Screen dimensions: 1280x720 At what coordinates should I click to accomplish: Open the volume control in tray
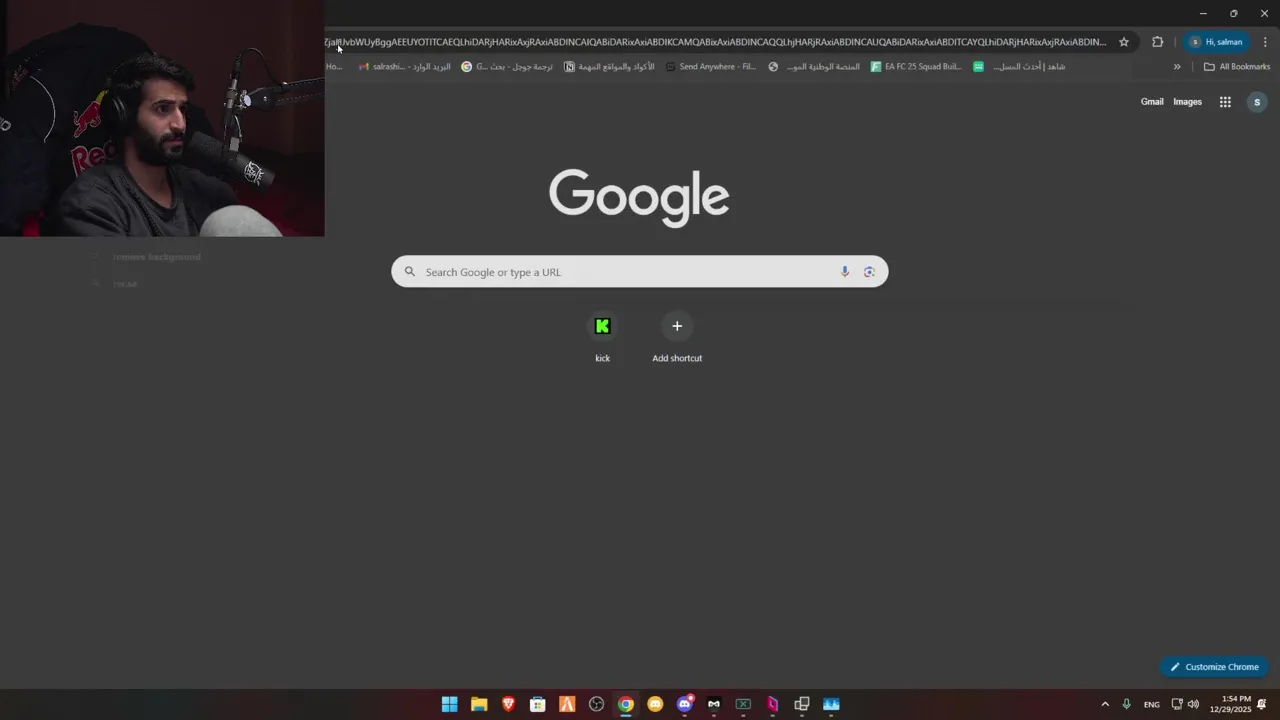1193,704
